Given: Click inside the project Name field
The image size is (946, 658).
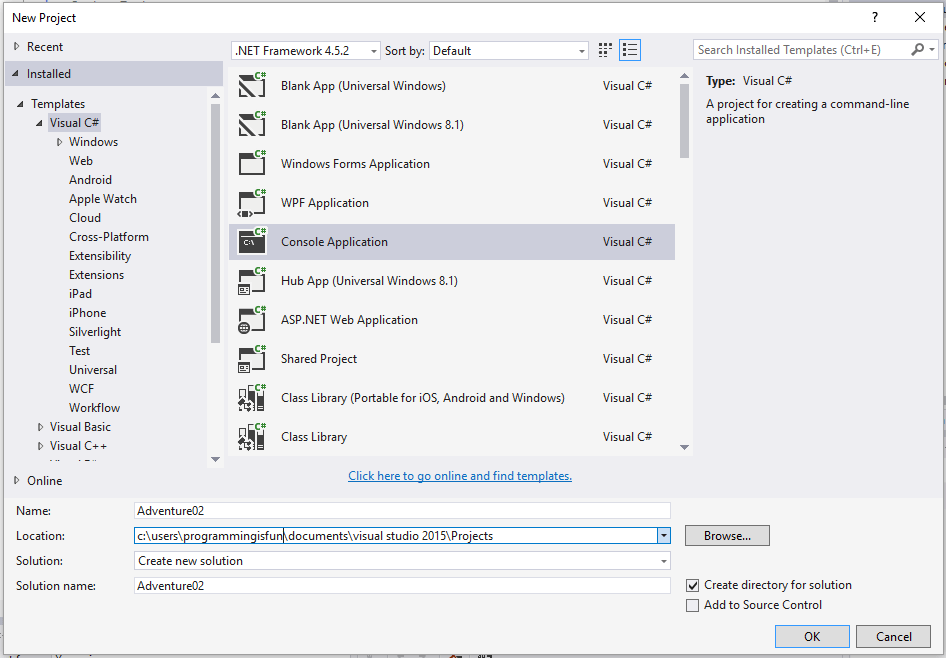Looking at the screenshot, I should pos(400,510).
